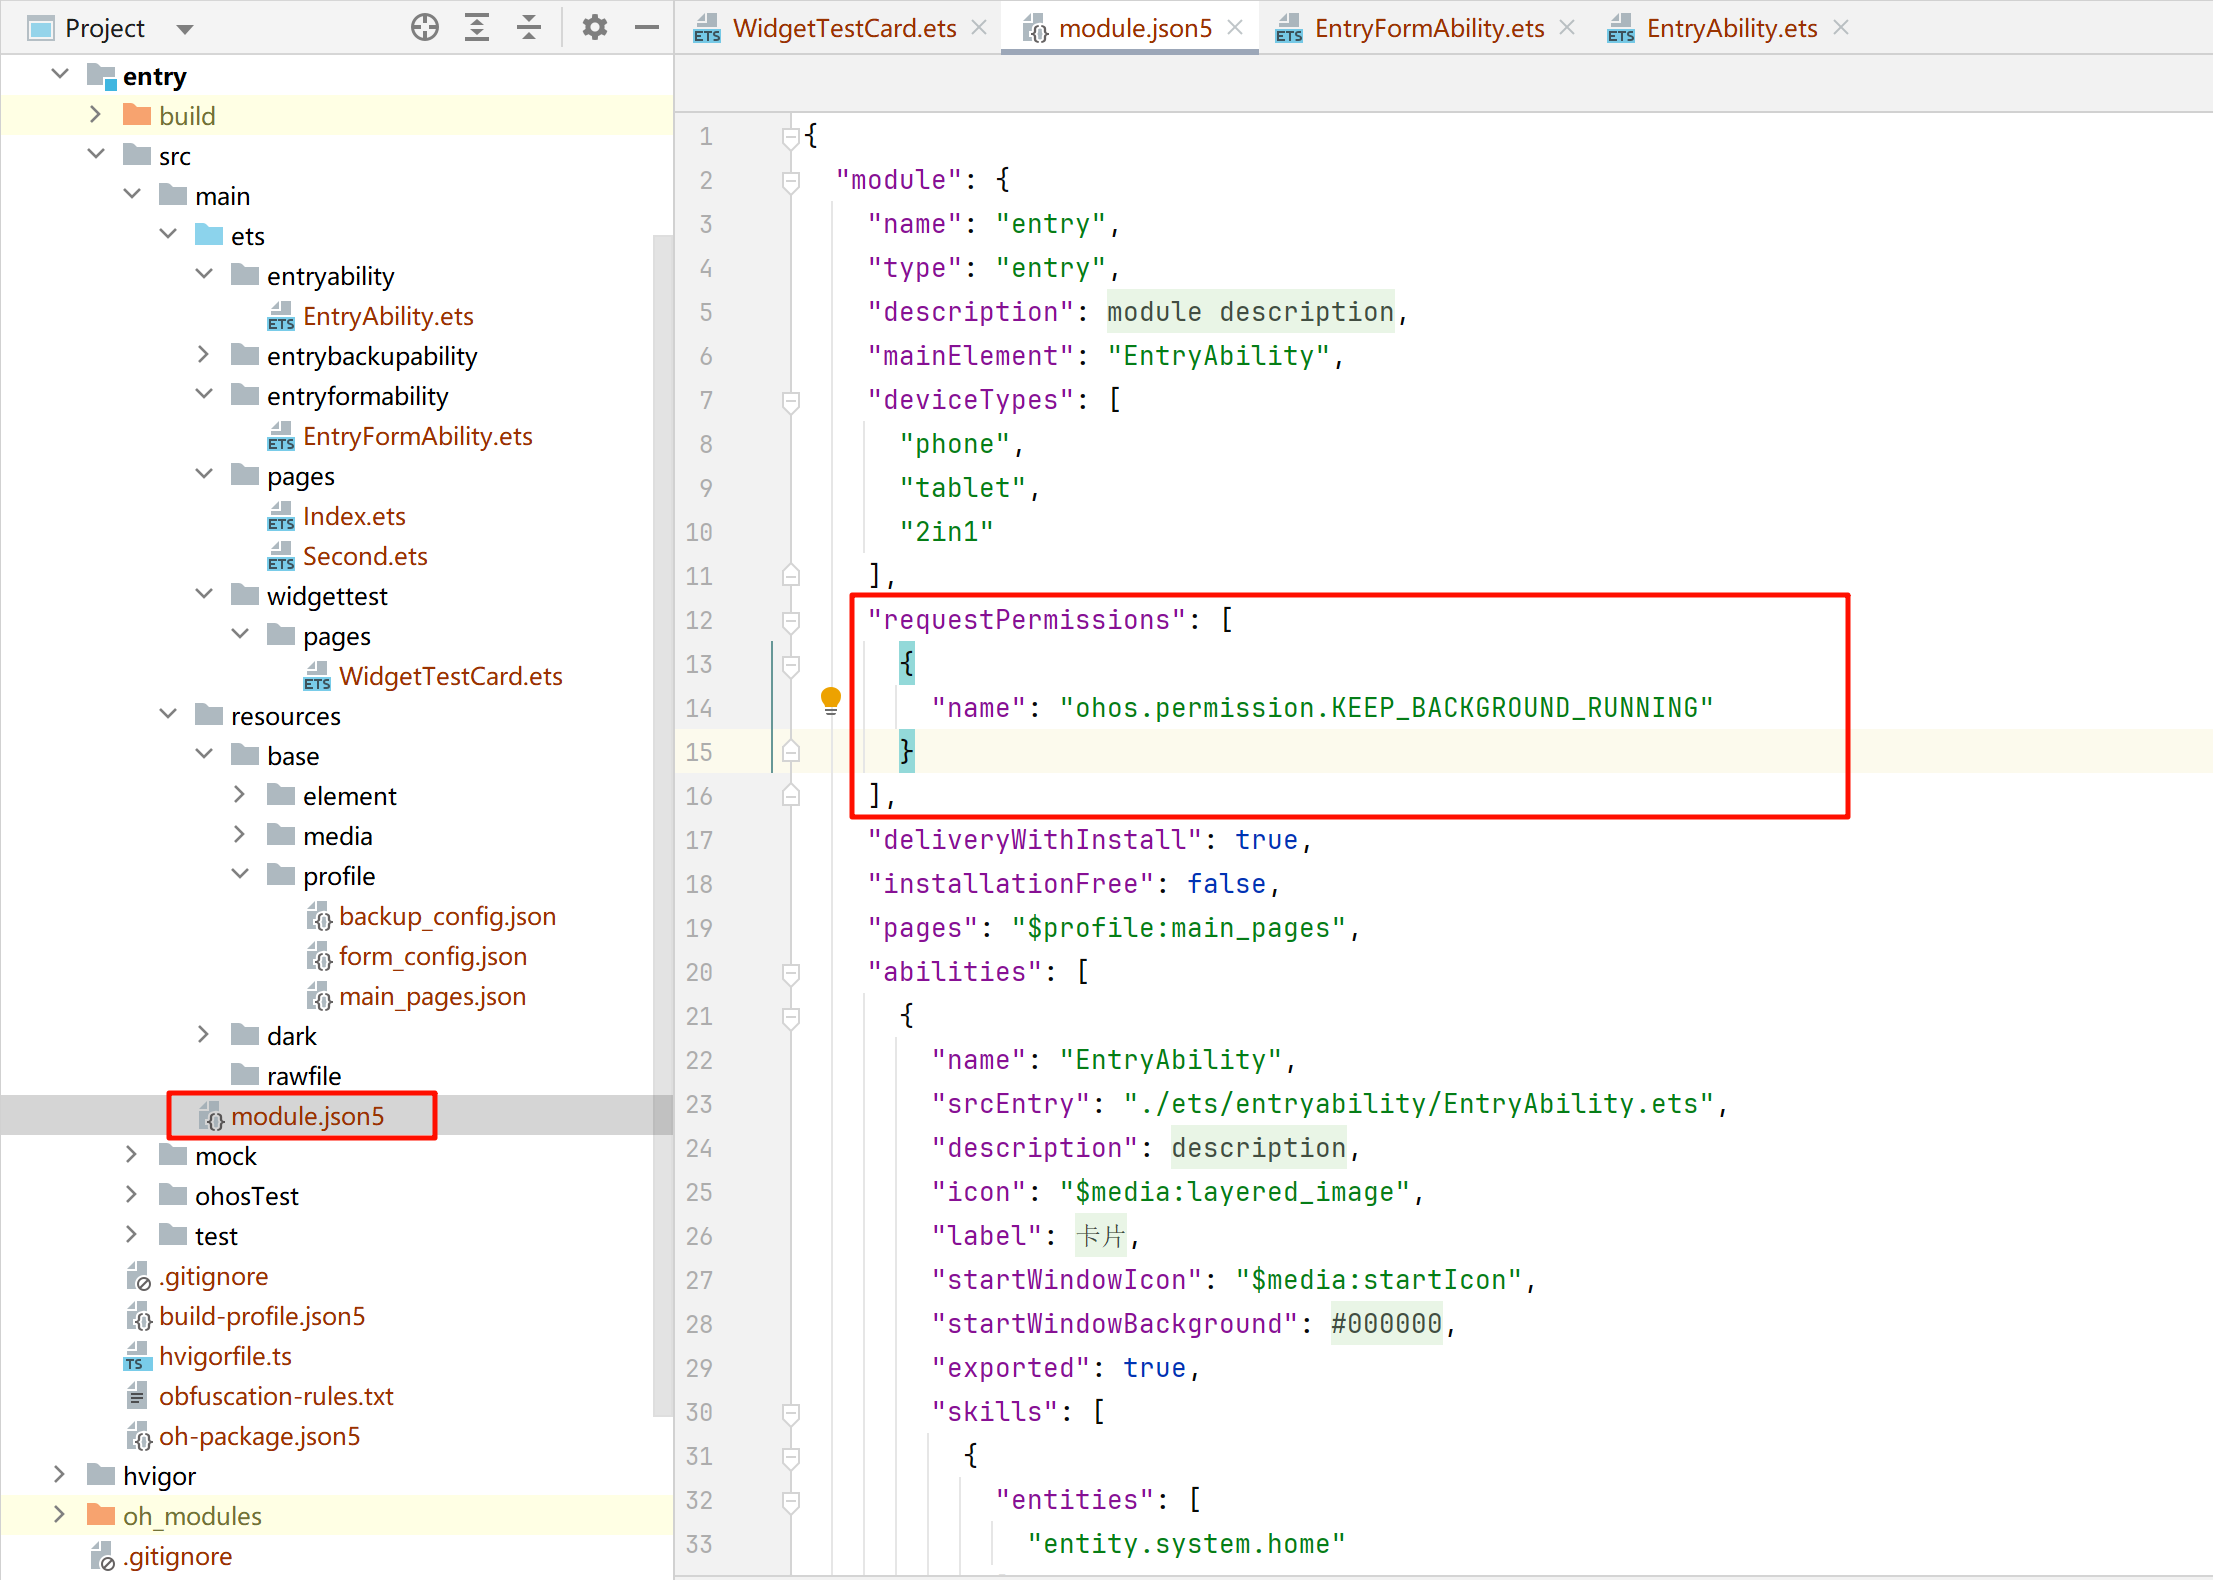
Task: Click the ETS file icon of WidgetTestCard.ets in the tree
Action: pyautogui.click(x=317, y=677)
